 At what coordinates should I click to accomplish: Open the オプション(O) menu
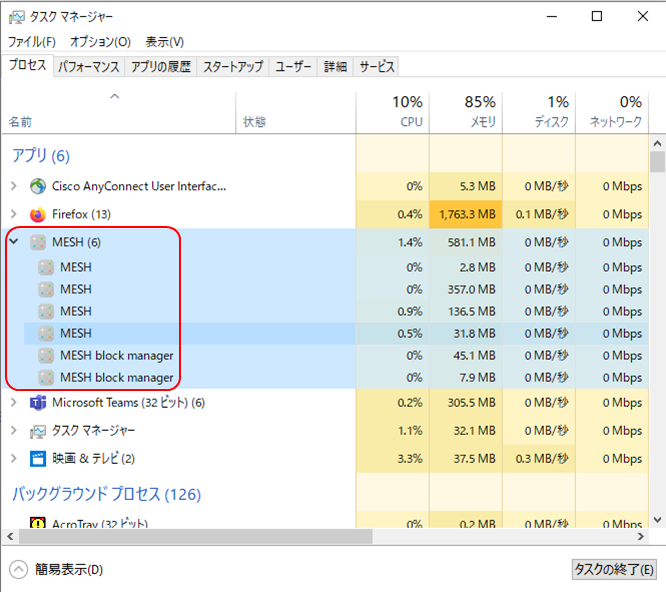[100, 42]
